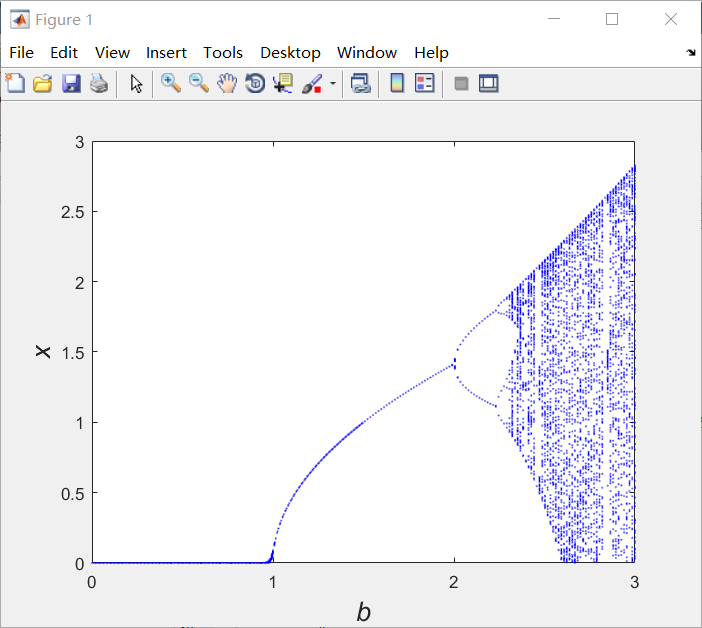This screenshot has width=702, height=628.
Task: Open the Edit menu
Action: (64, 53)
